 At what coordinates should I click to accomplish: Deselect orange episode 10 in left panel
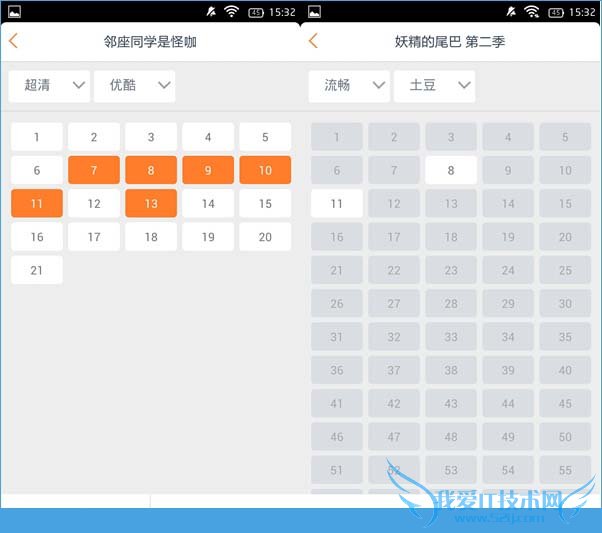pos(265,170)
